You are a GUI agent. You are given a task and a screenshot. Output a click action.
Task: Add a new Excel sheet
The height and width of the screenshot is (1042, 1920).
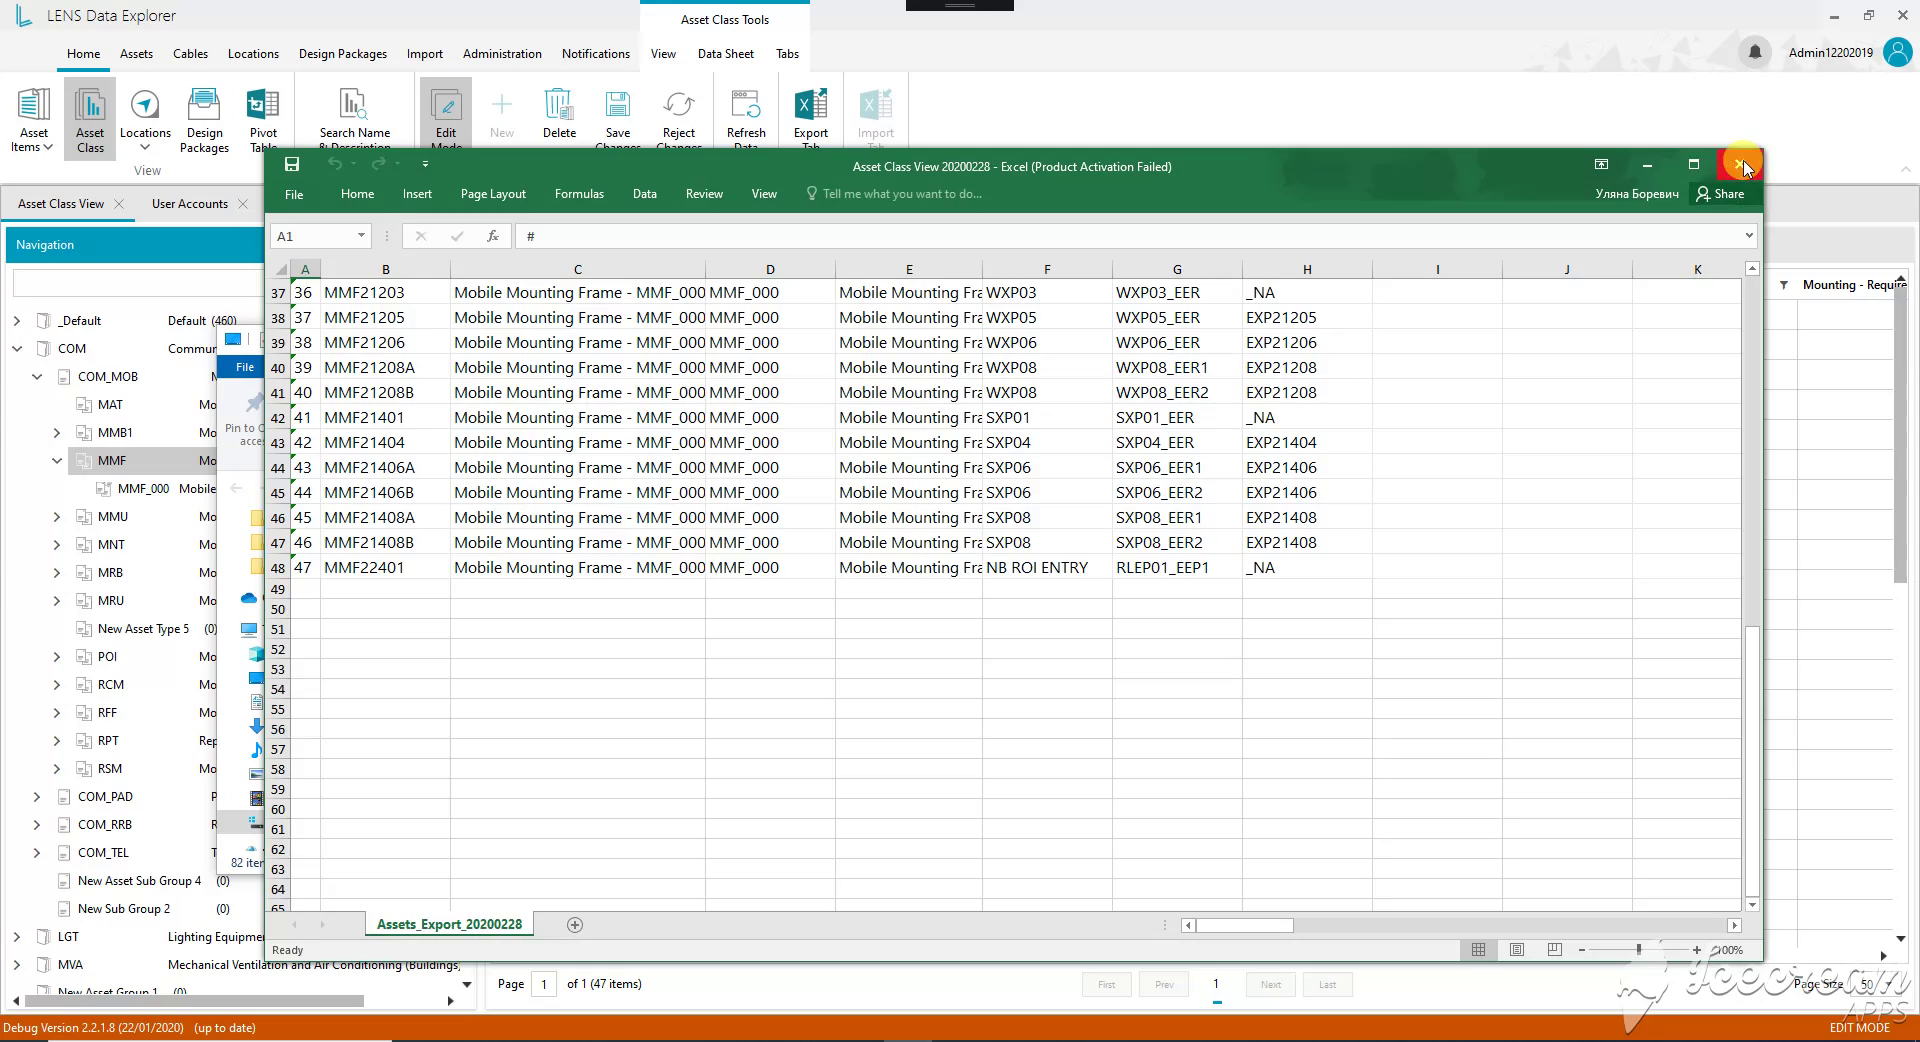pyautogui.click(x=575, y=925)
